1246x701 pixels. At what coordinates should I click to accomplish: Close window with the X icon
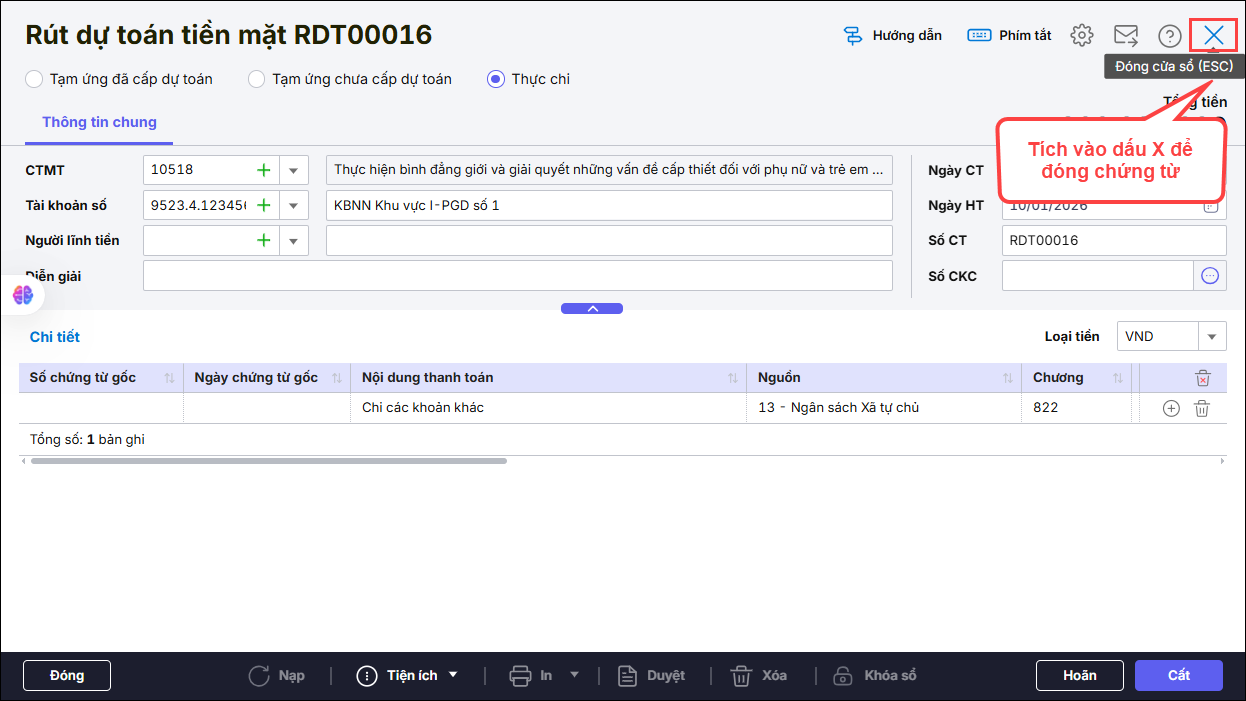[x=1213, y=35]
